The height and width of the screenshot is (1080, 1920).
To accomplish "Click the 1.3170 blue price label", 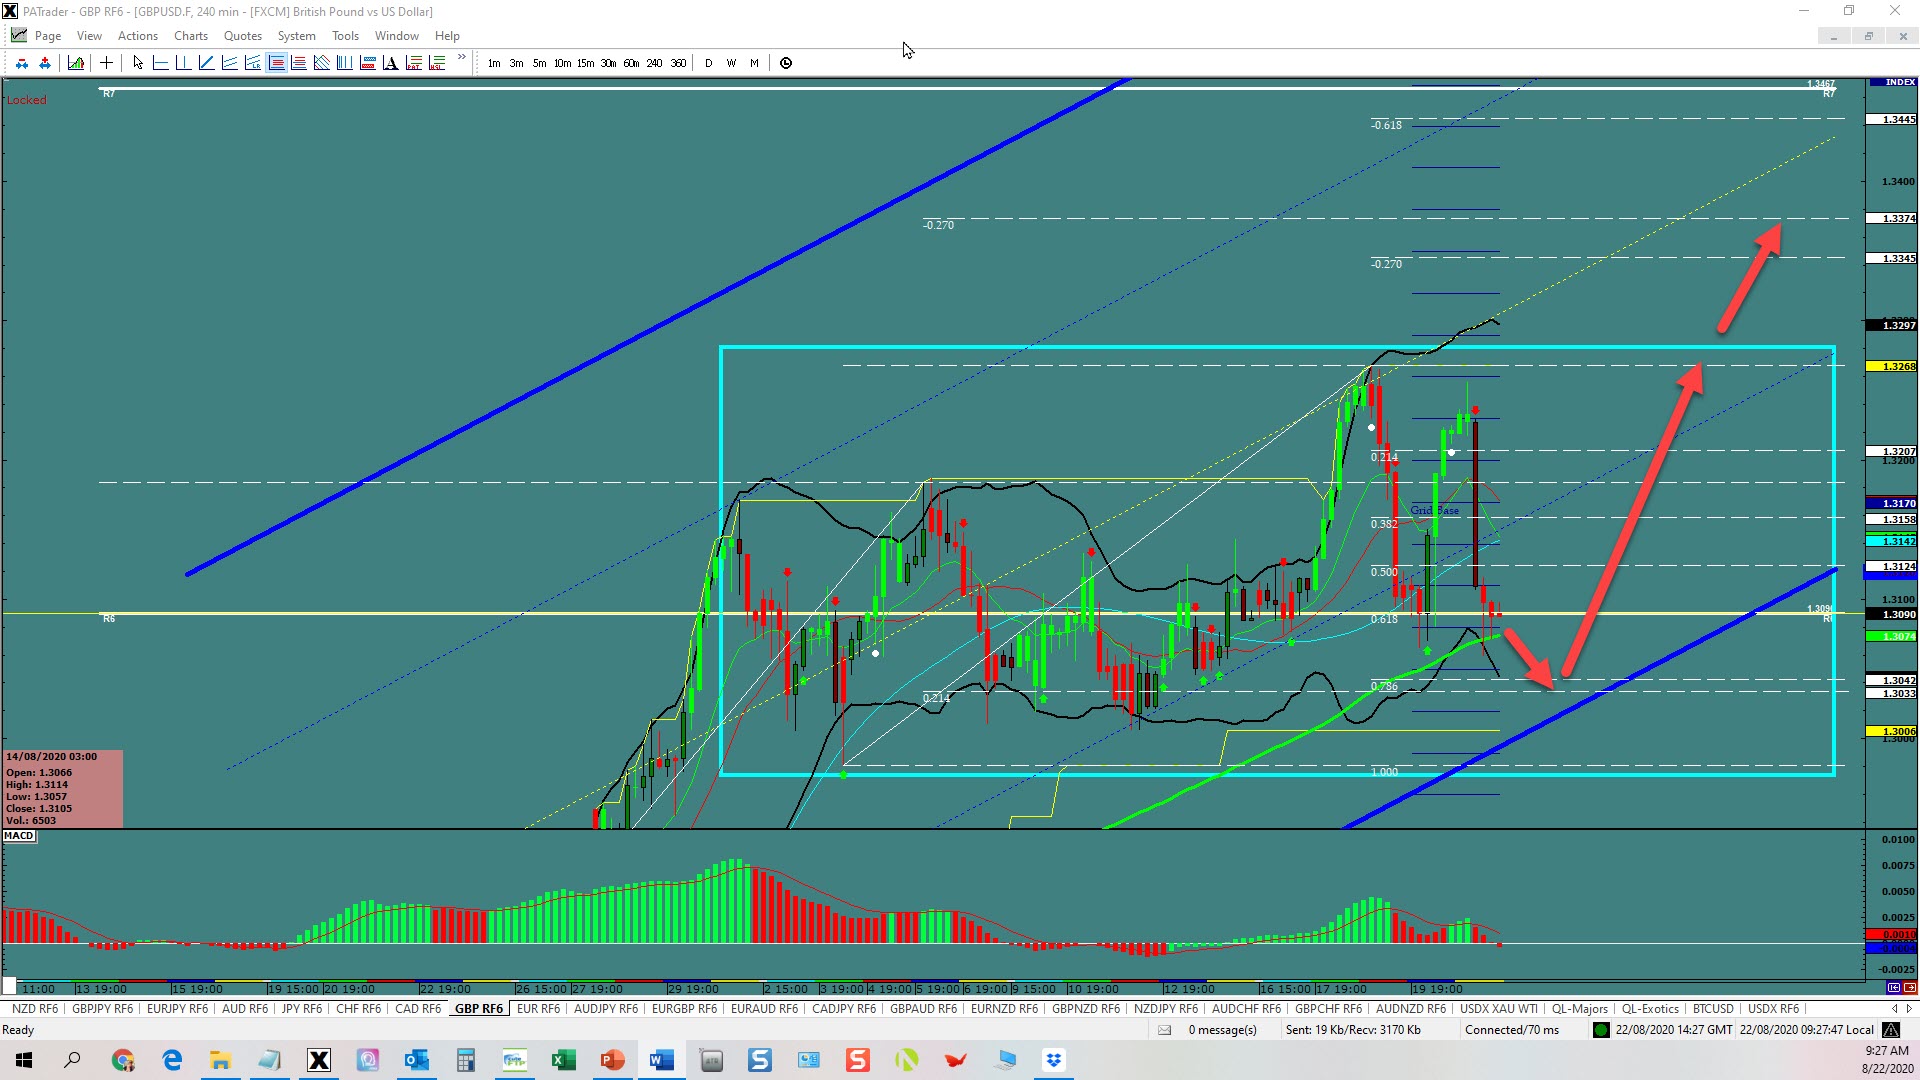I will point(1892,504).
